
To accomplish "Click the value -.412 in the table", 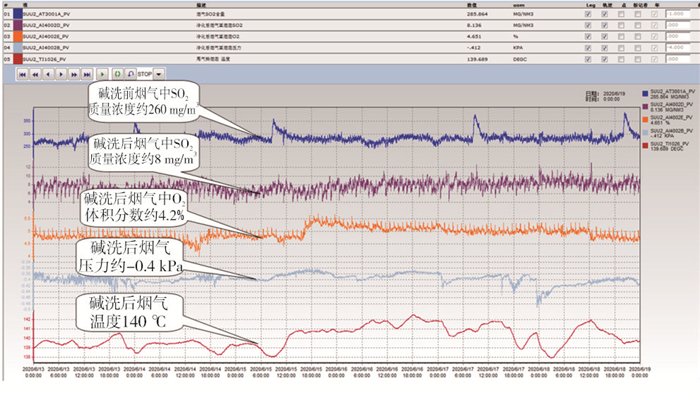I will click(474, 48).
